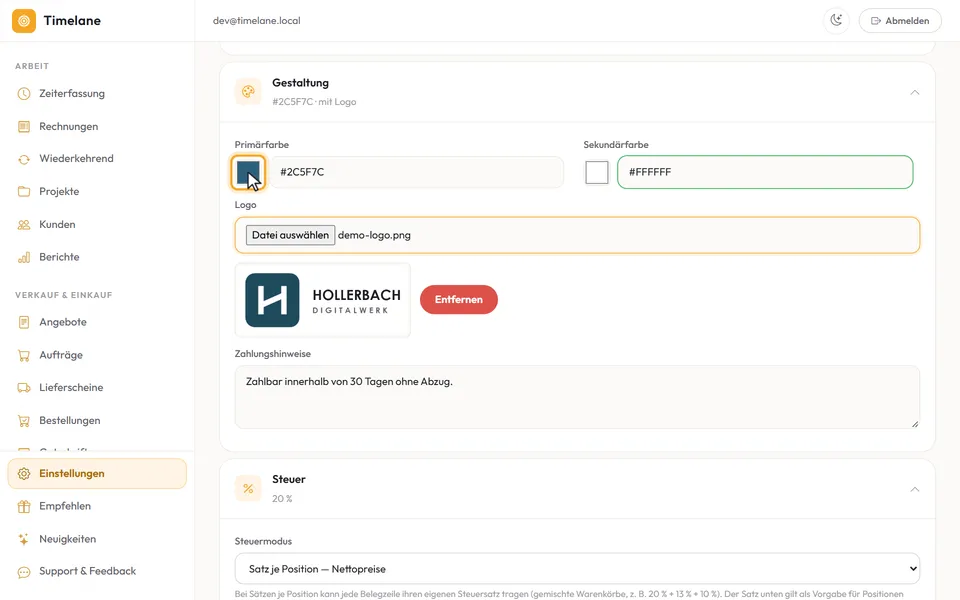
Task: Click the Zeiterfassung clock icon
Action: click(24, 94)
